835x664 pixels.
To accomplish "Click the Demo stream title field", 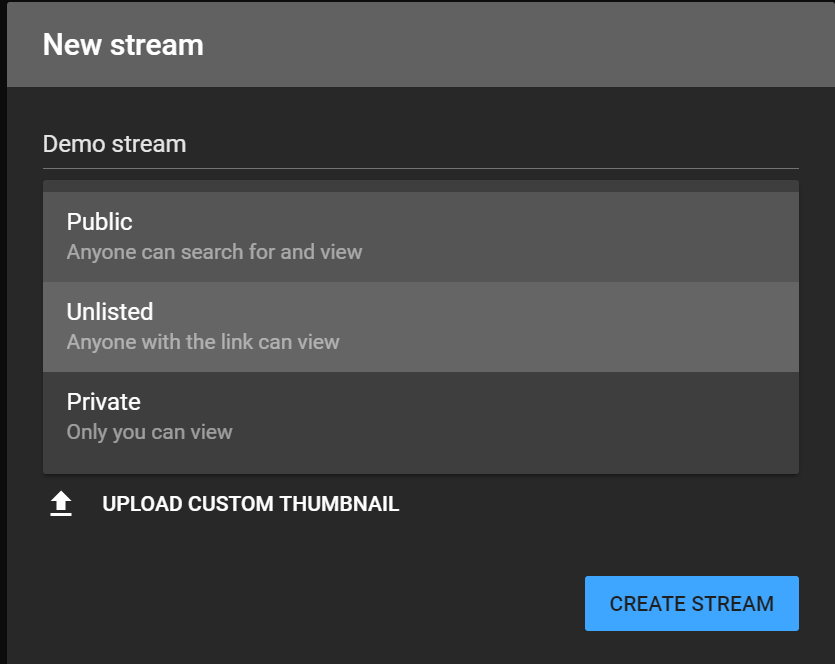I will (420, 144).
